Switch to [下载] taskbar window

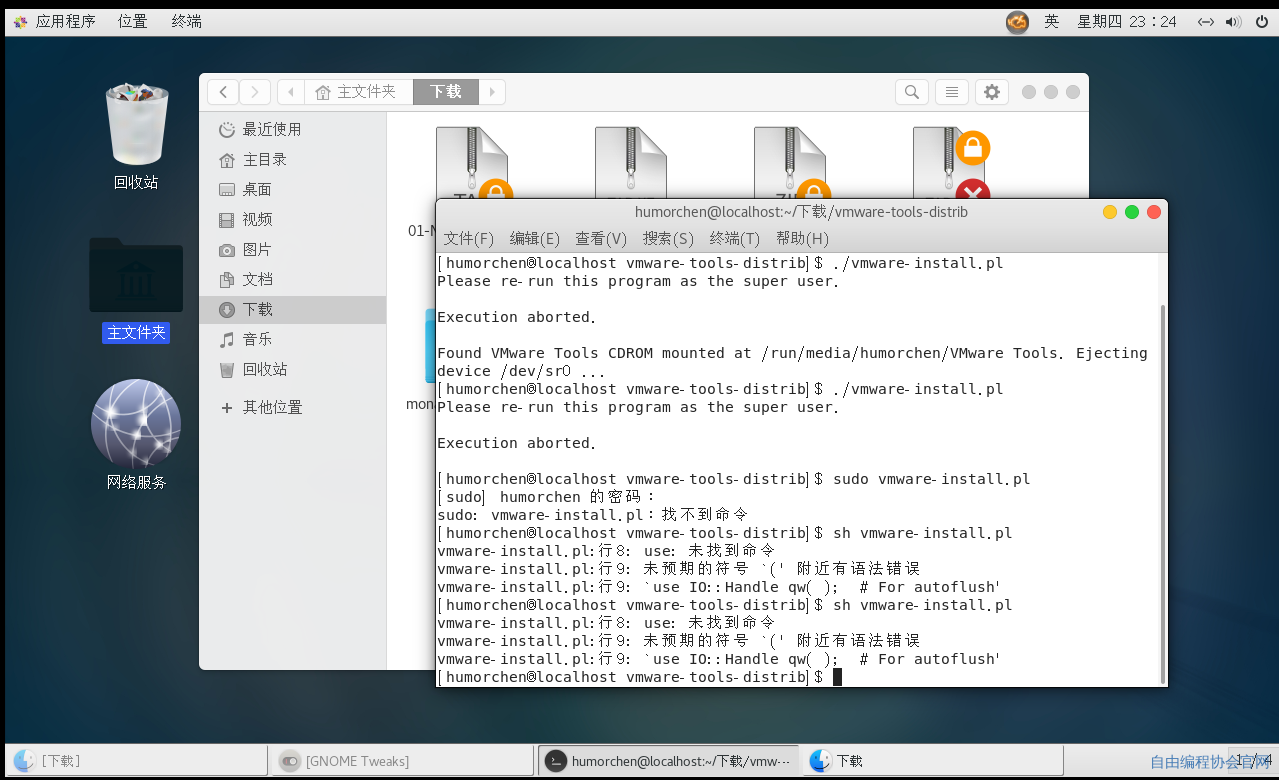coord(137,761)
